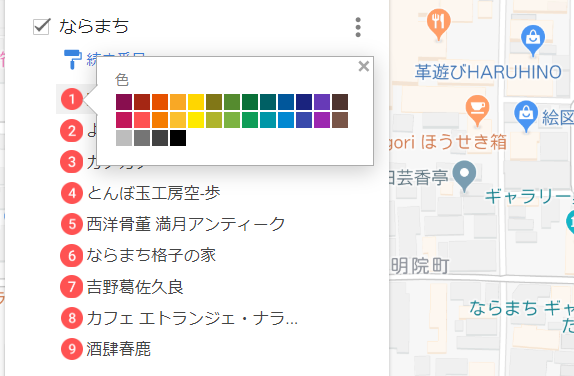Select marker number 2 icon

(x=72, y=131)
